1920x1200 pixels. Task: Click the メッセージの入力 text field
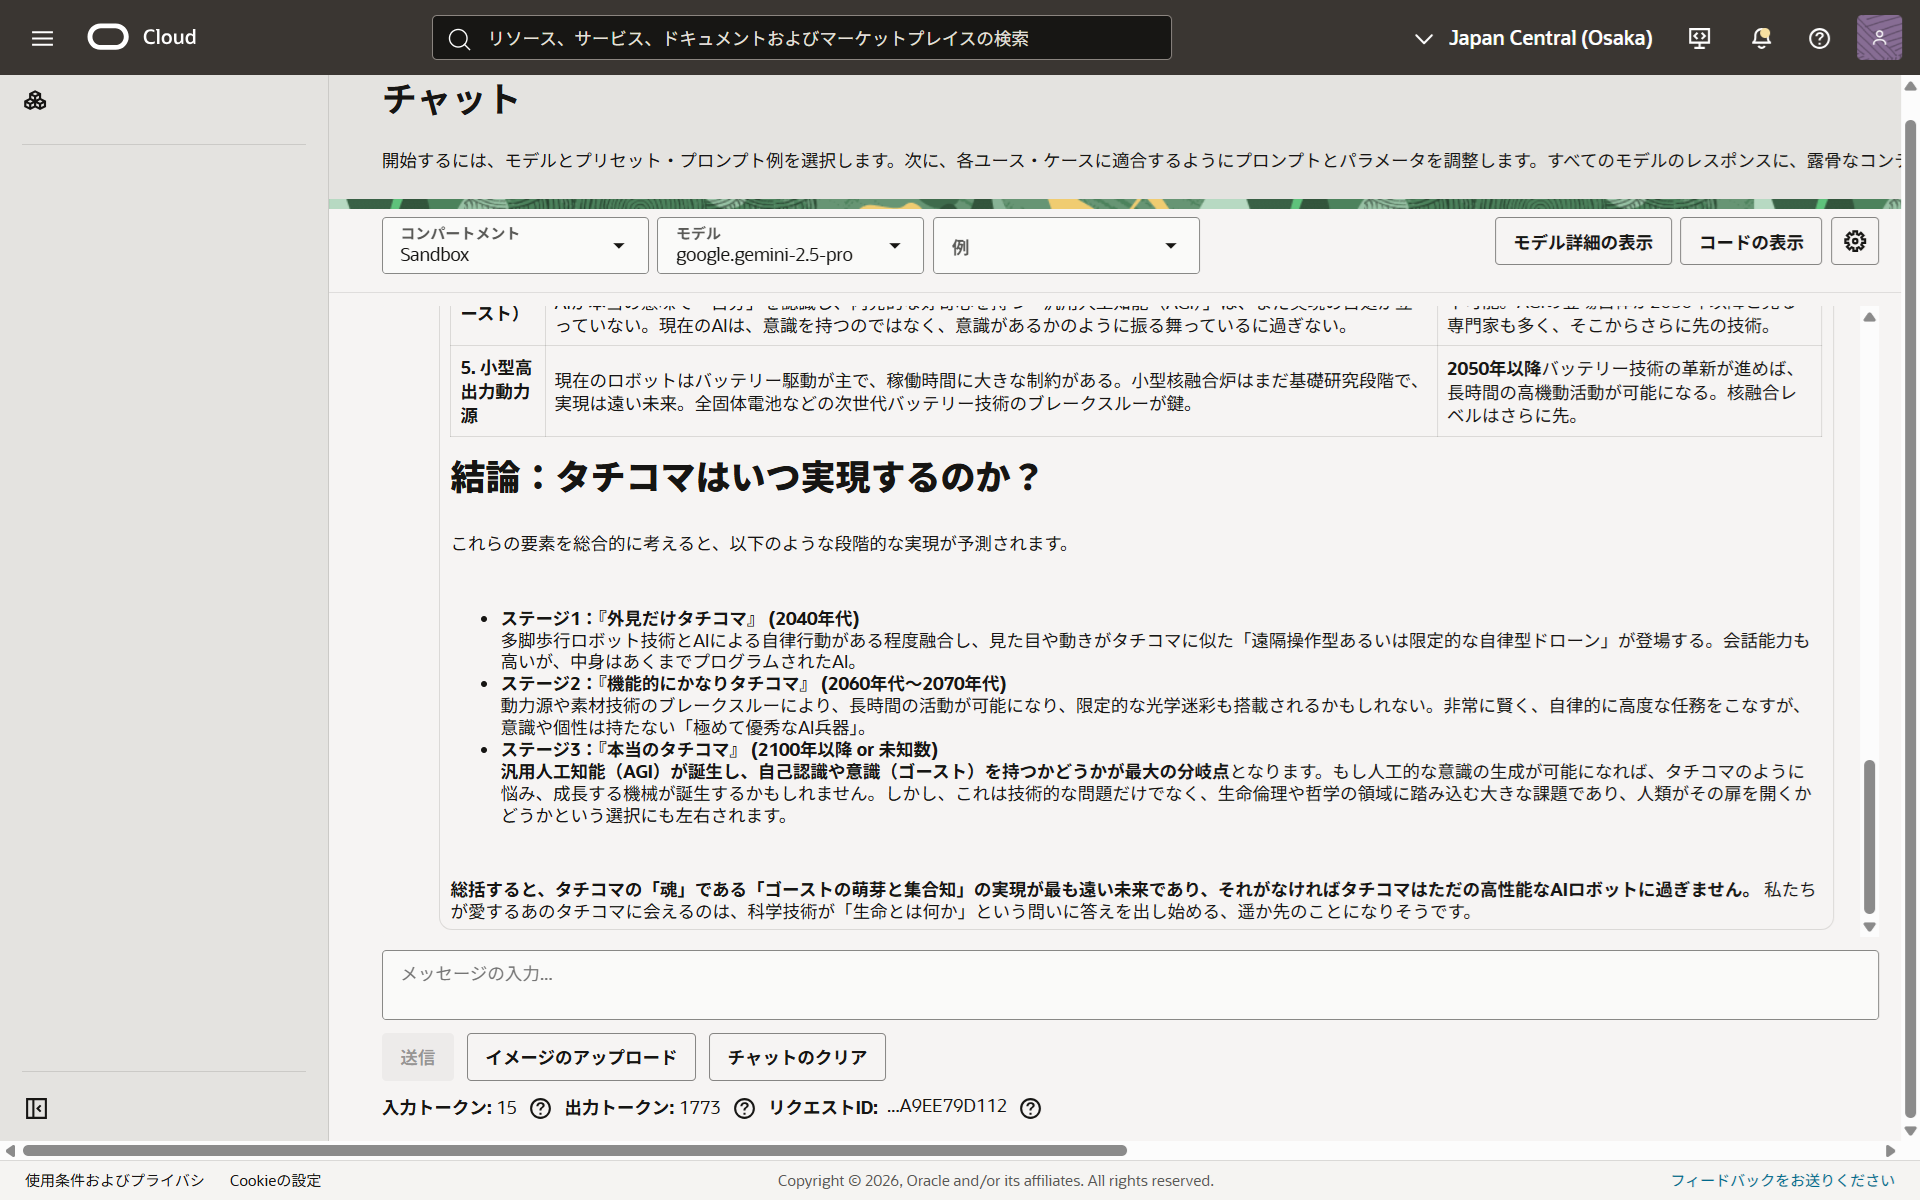point(1129,985)
